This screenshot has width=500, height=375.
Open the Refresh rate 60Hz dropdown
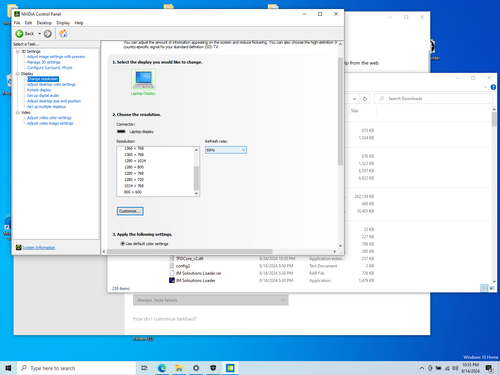tap(226, 150)
